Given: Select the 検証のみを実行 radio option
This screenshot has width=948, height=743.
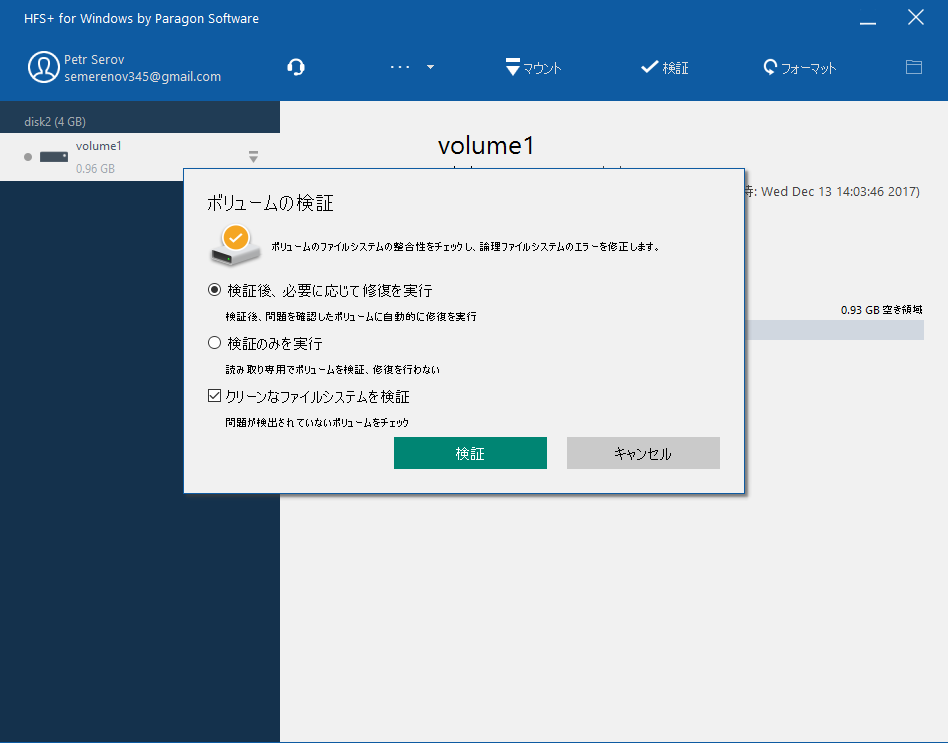Looking at the screenshot, I should point(214,343).
